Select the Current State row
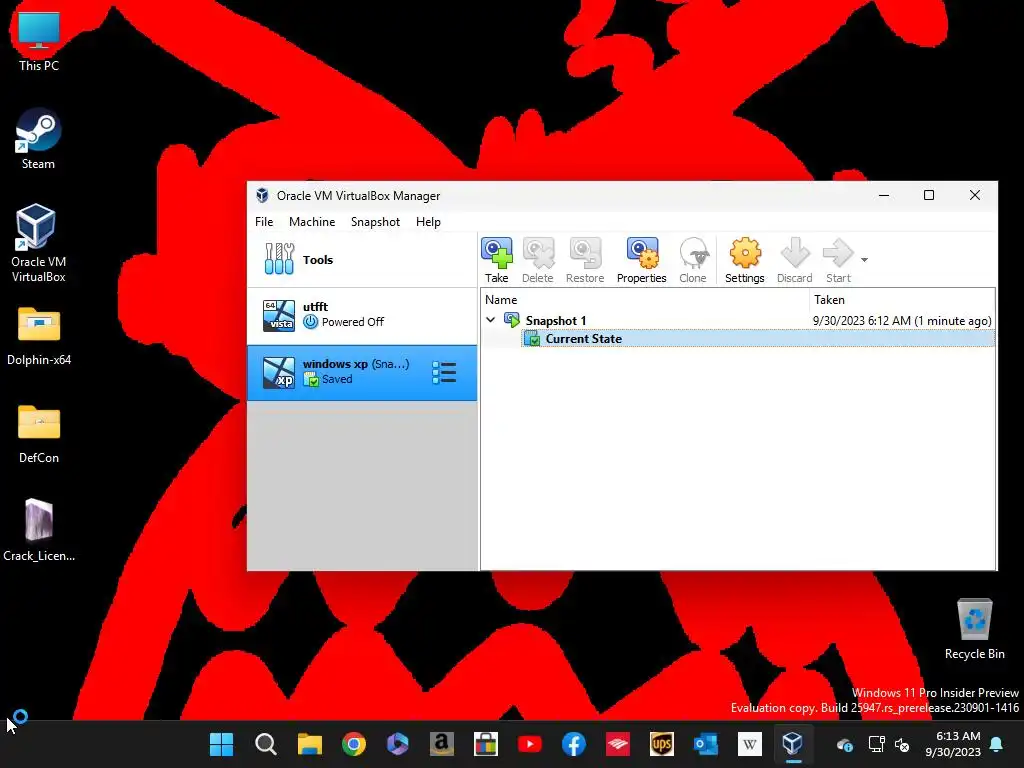Screen dimensions: 1024x768 coord(758,338)
